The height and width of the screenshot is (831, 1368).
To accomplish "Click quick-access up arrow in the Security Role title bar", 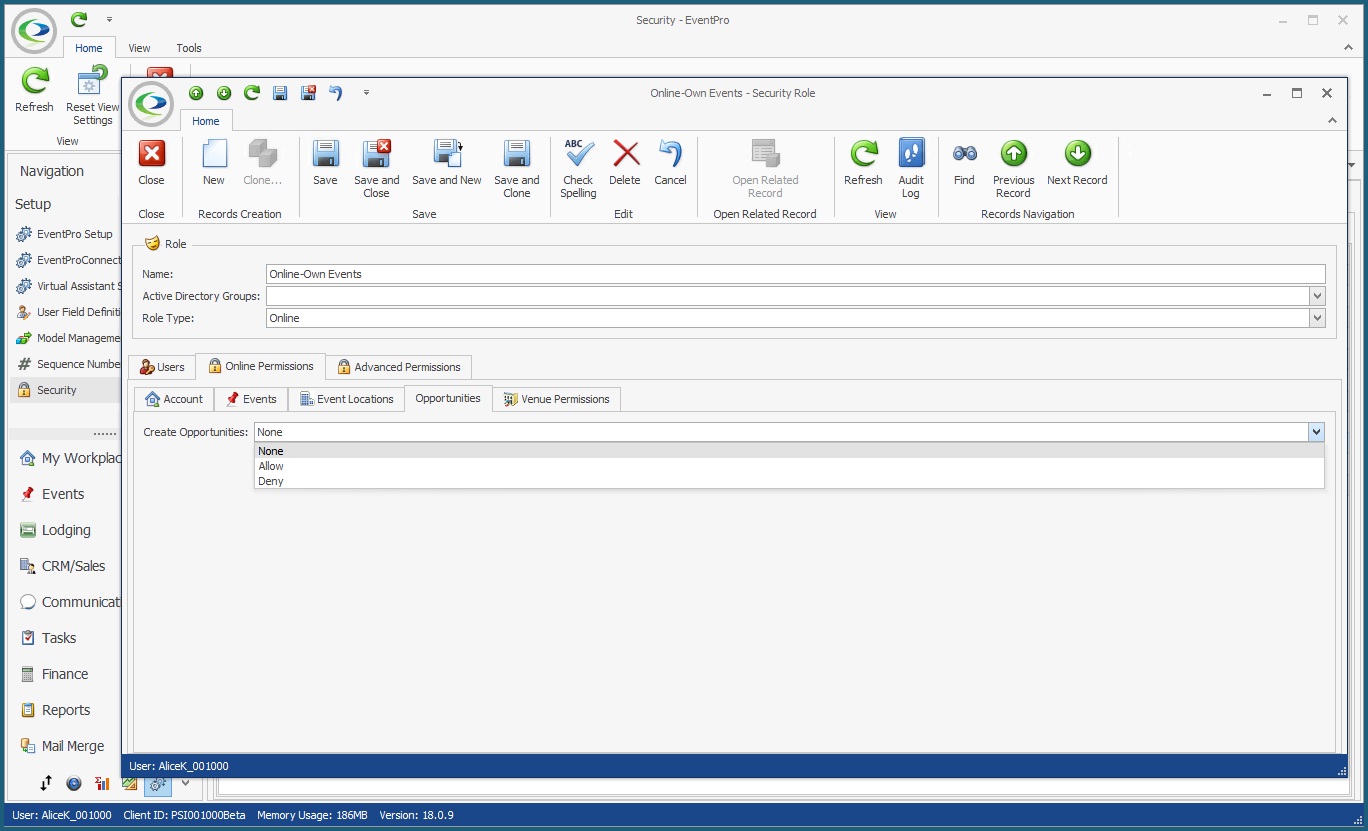I will point(196,93).
